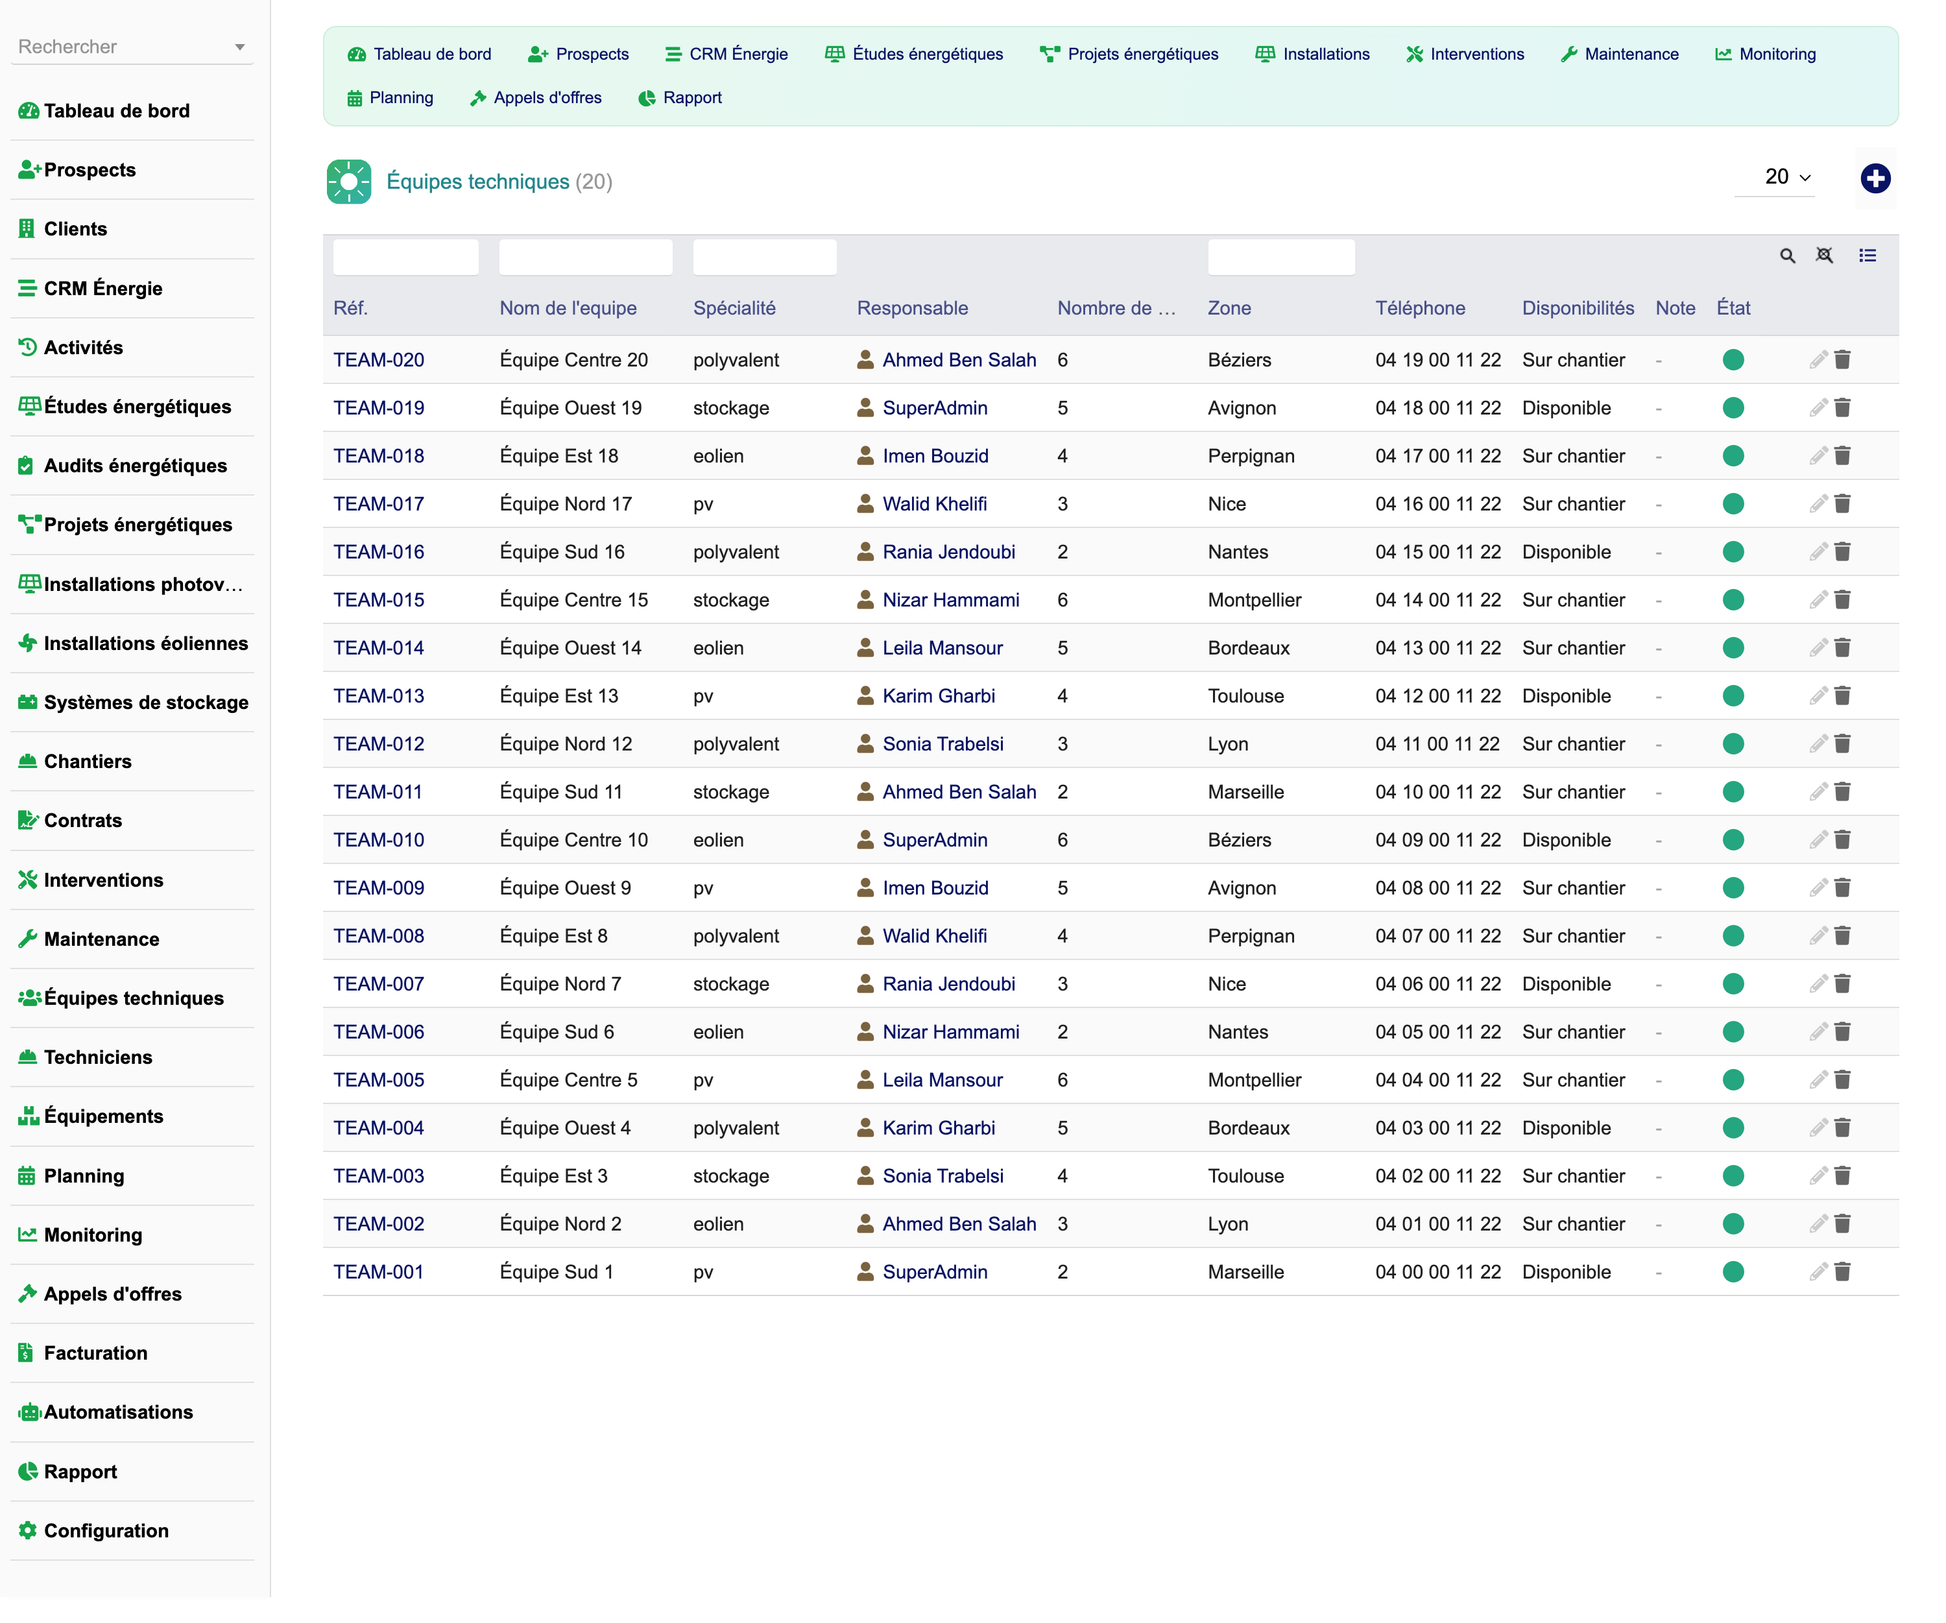Open Tableau de bord tab in top navigation
The width and height of the screenshot is (1946, 1623).
pos(420,54)
